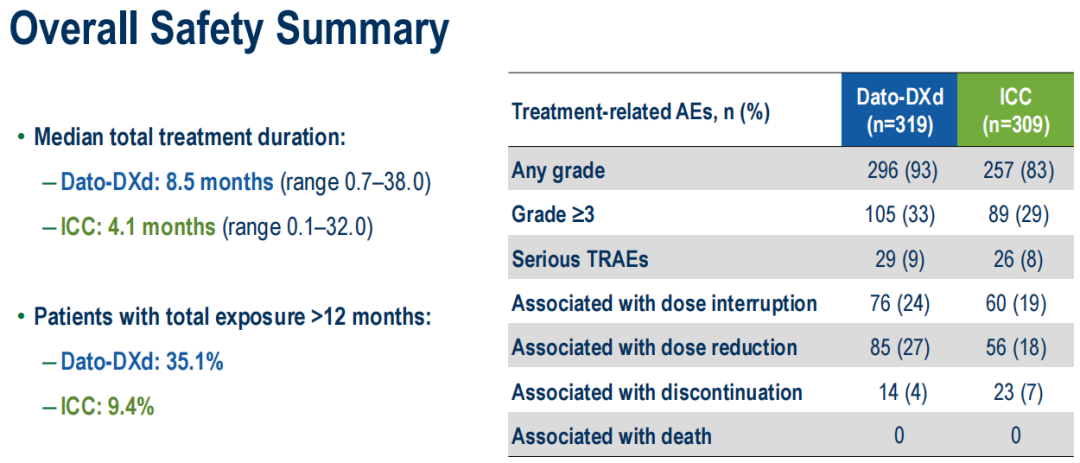1080x463 pixels.
Task: Select the "Dato-DXd: 8.5 months" text
Action: pyautogui.click(x=167, y=183)
